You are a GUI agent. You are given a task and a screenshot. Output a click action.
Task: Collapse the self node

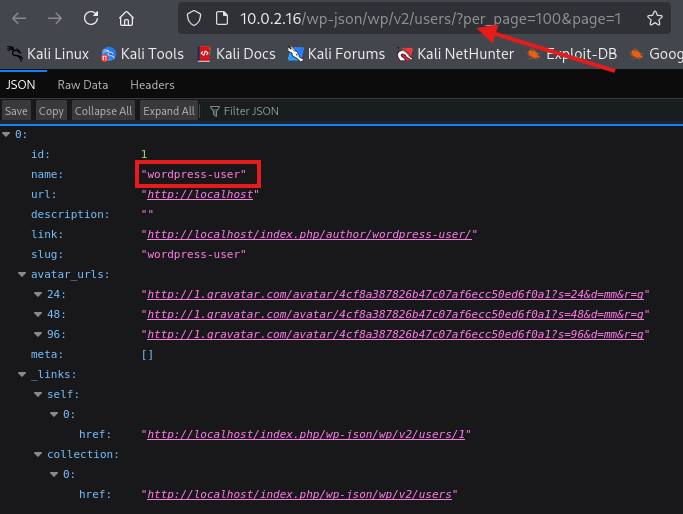tap(38, 394)
